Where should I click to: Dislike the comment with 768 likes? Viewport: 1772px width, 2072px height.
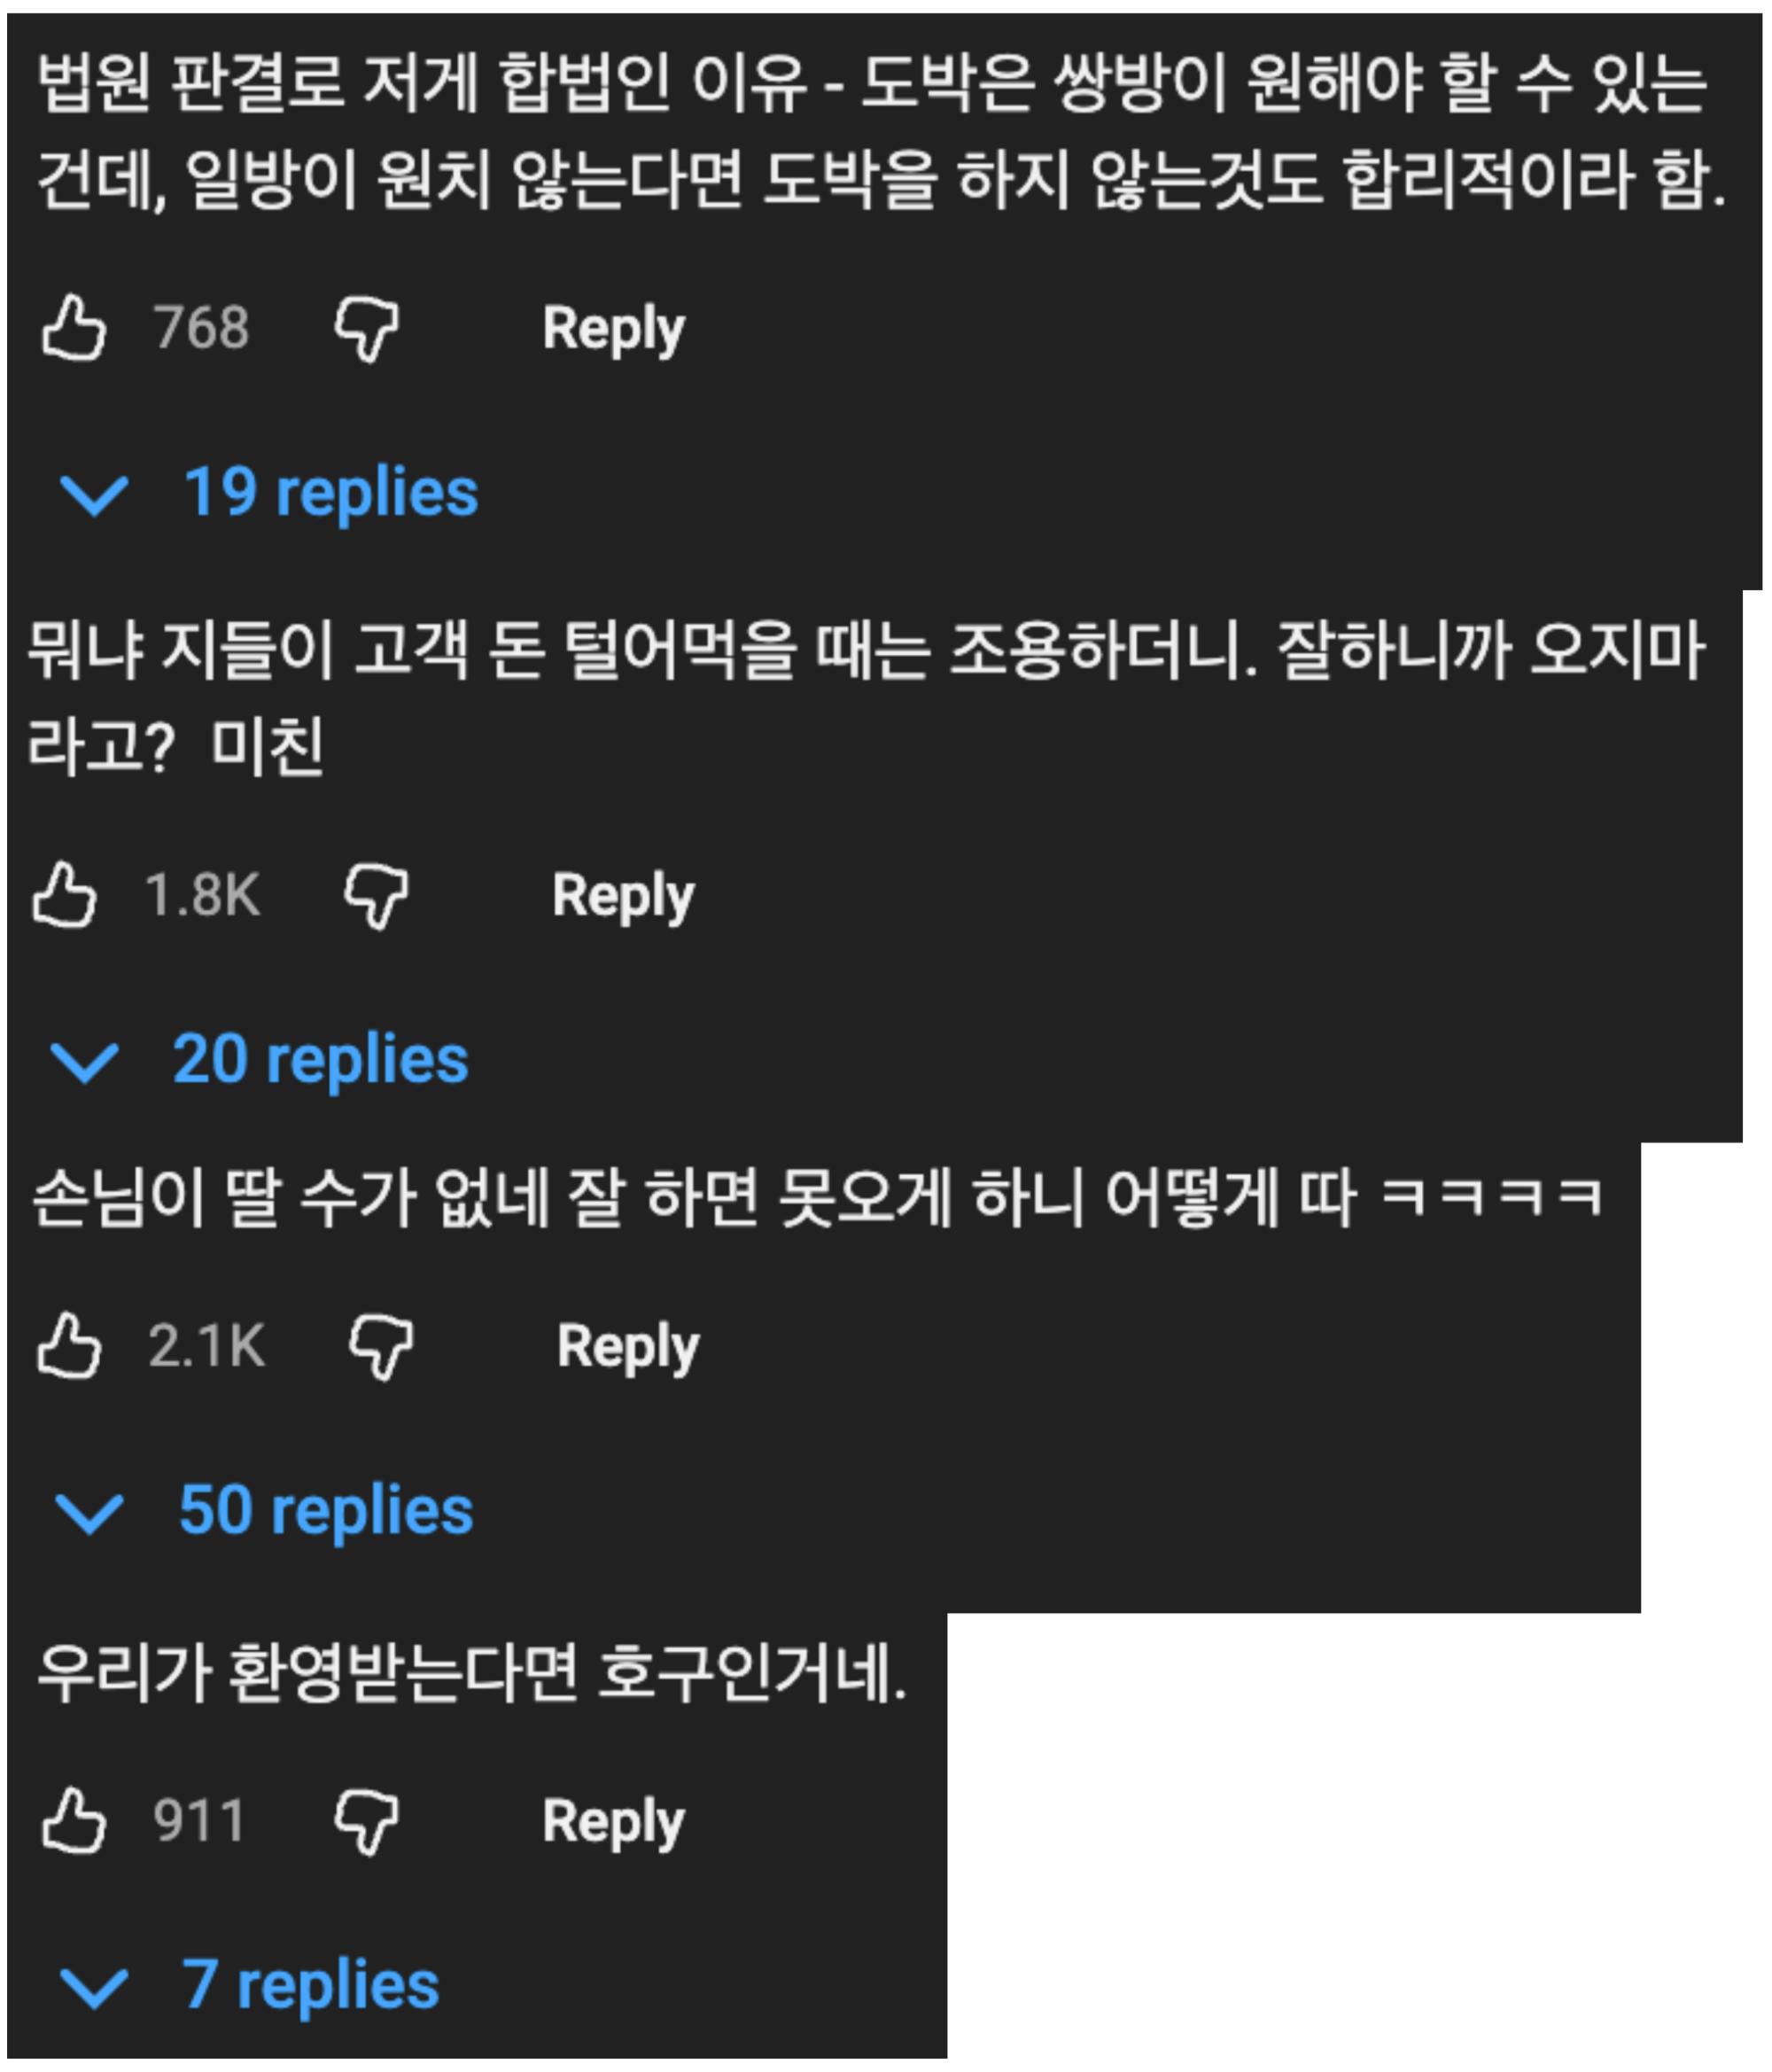[x=365, y=328]
